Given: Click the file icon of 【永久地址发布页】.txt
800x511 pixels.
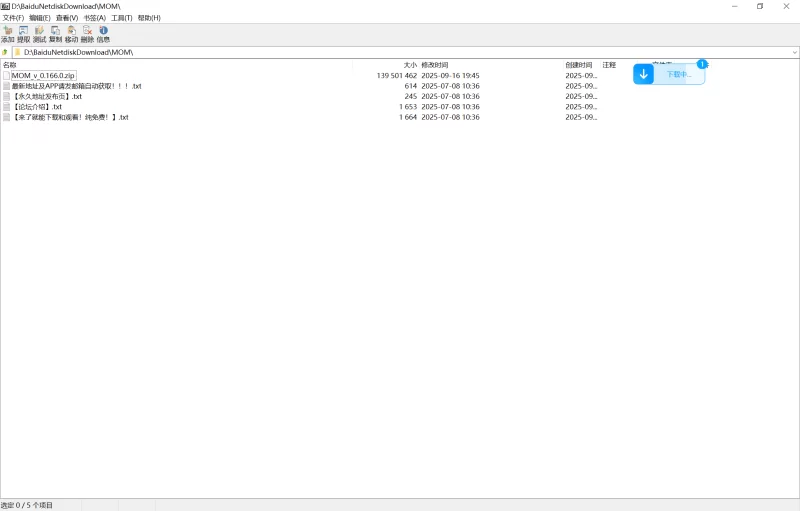Looking at the screenshot, I should (7, 96).
